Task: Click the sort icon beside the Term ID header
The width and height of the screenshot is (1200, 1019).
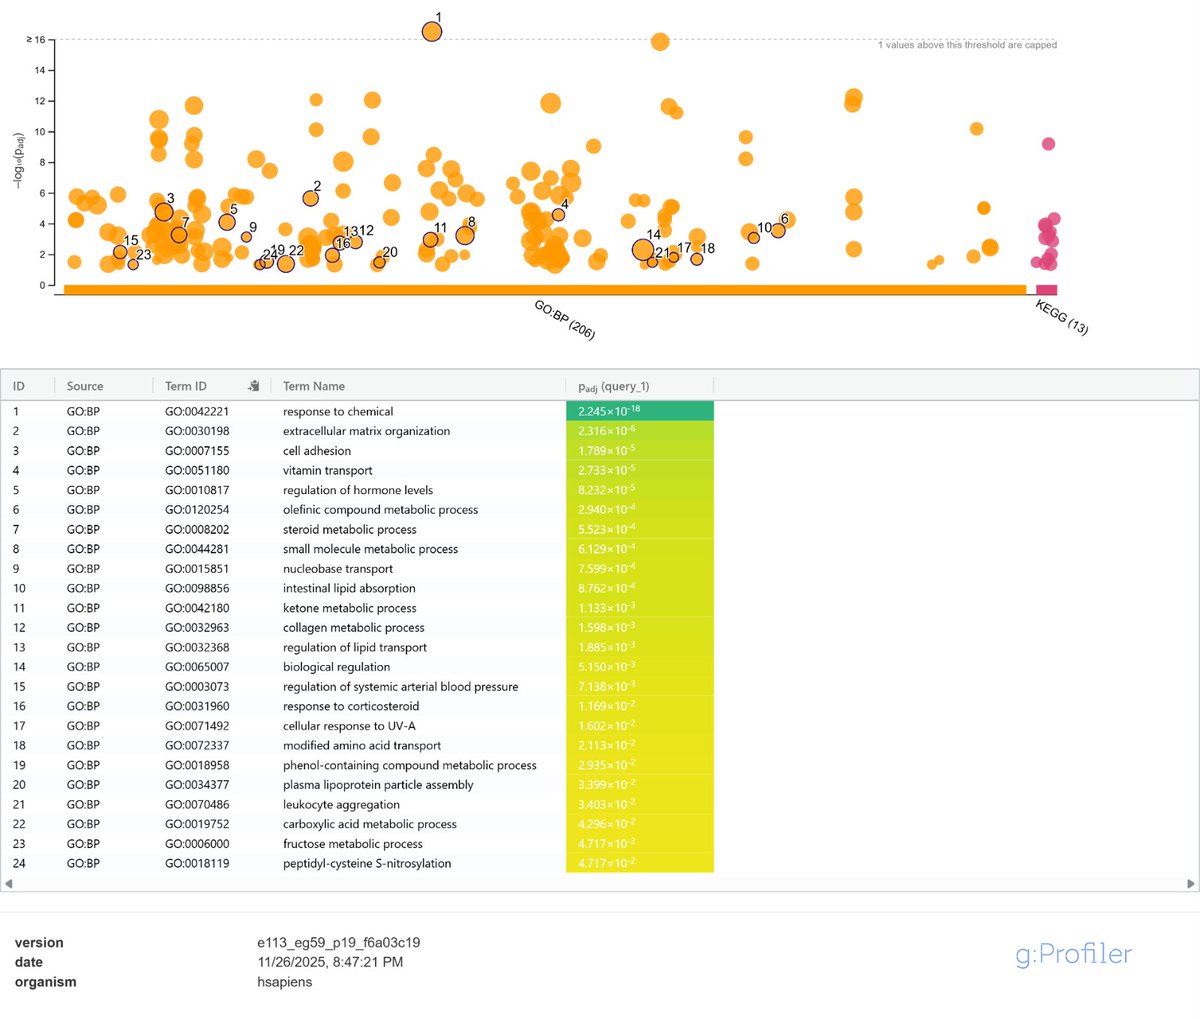Action: pyautogui.click(x=254, y=385)
